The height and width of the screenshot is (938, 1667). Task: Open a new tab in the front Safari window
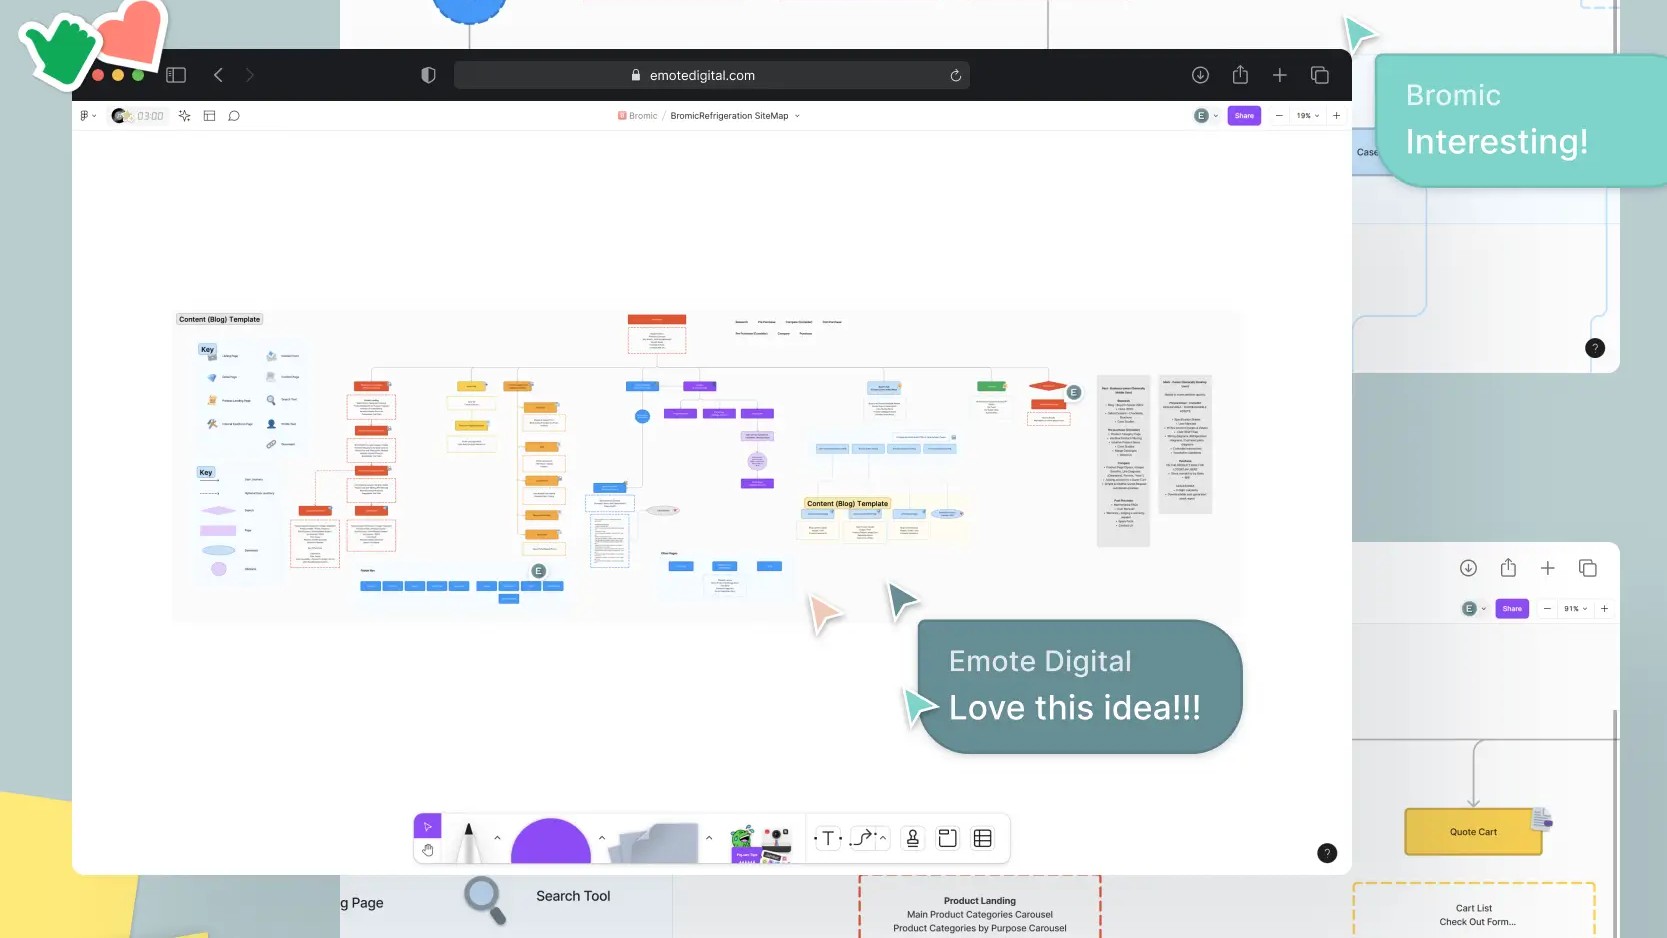[1280, 75]
